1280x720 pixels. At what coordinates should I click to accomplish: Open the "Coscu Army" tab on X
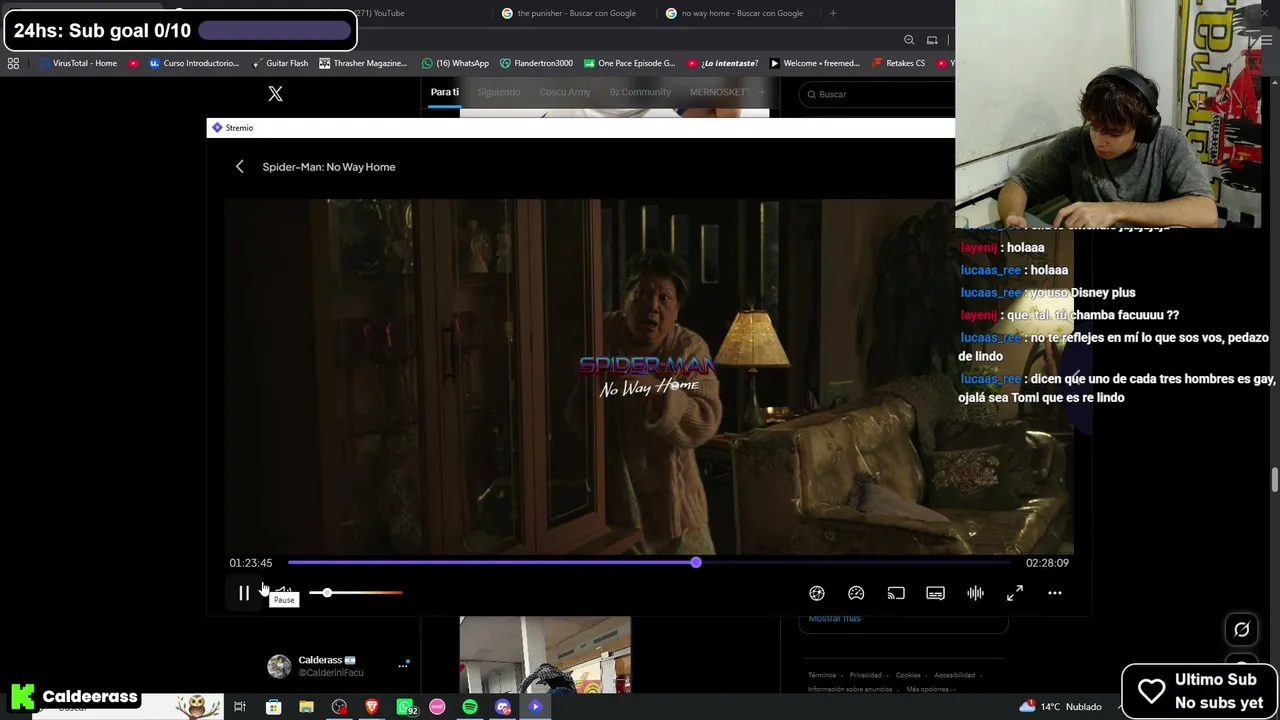[x=565, y=92]
